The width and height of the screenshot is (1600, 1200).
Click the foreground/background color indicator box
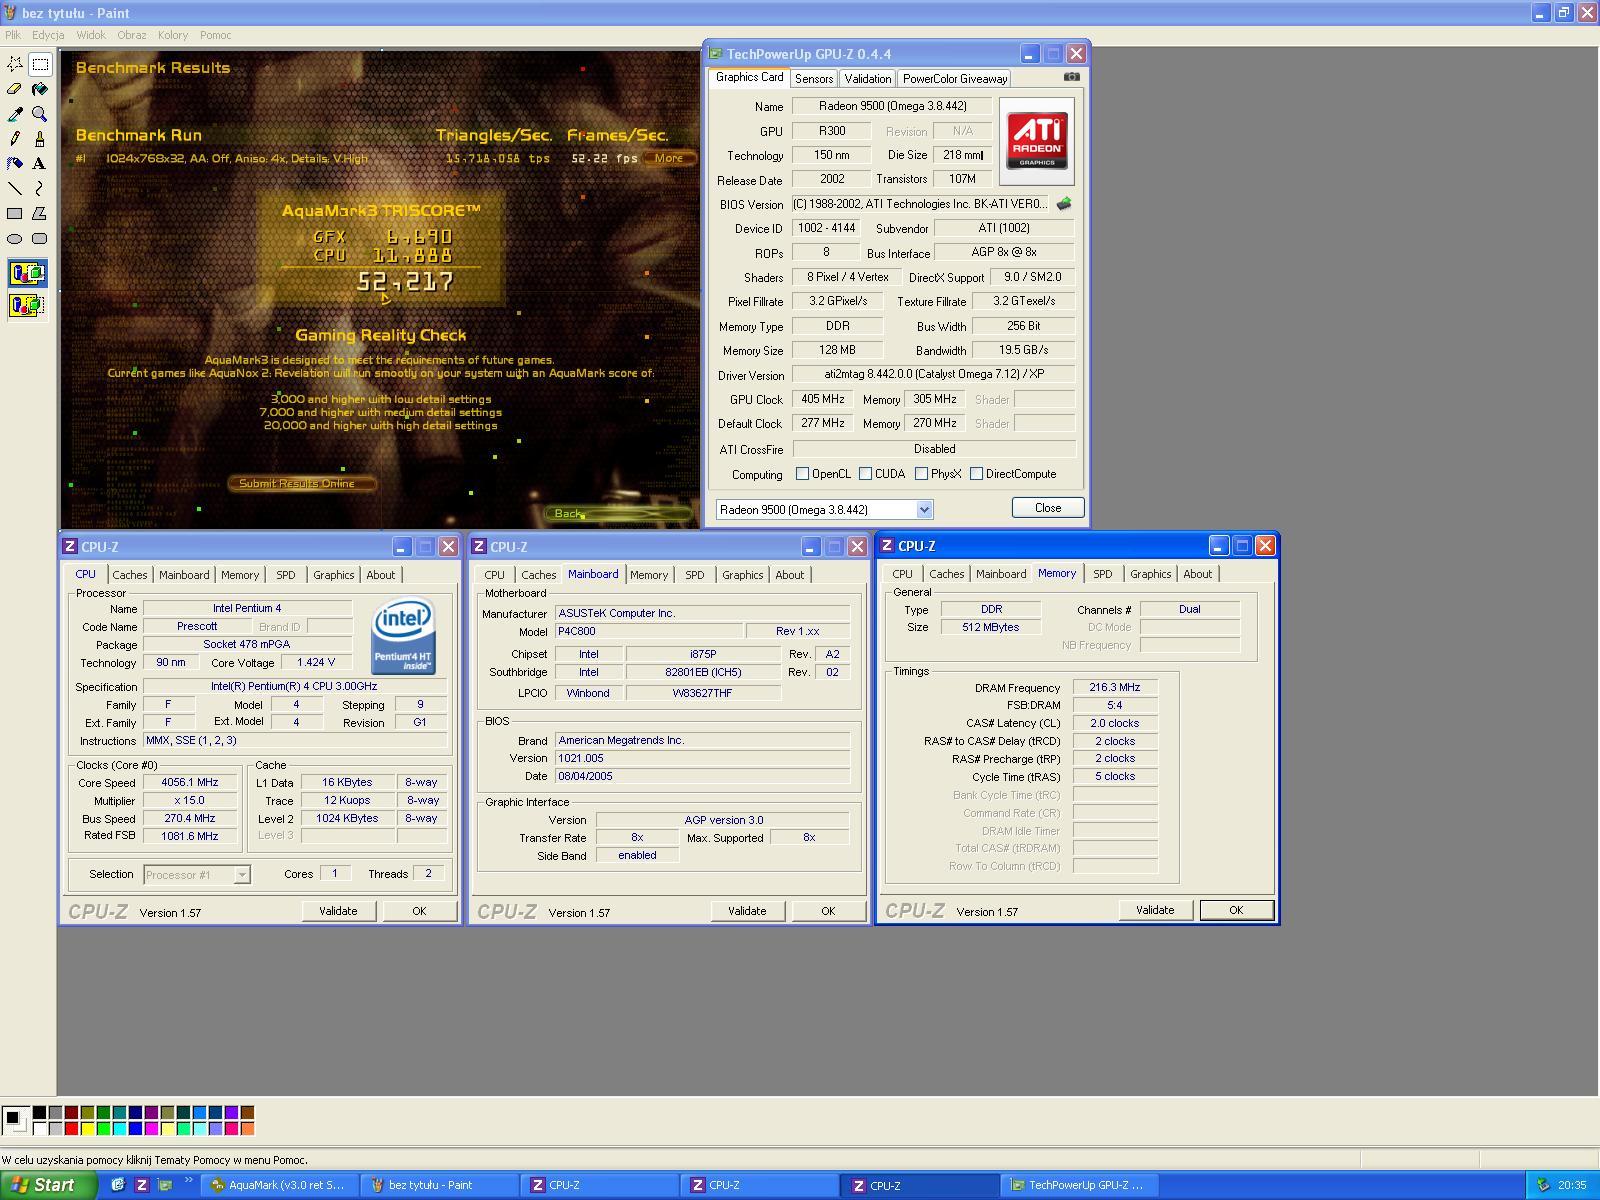tap(15, 1120)
